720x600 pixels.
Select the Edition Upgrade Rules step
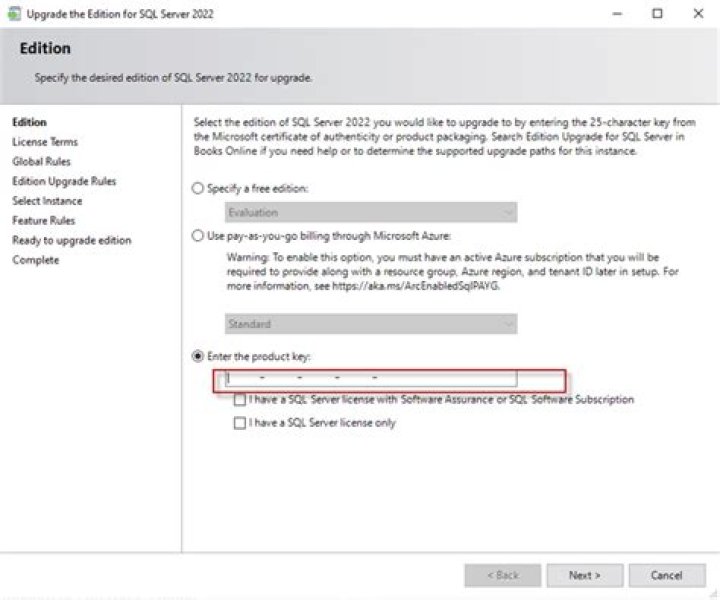click(x=64, y=181)
